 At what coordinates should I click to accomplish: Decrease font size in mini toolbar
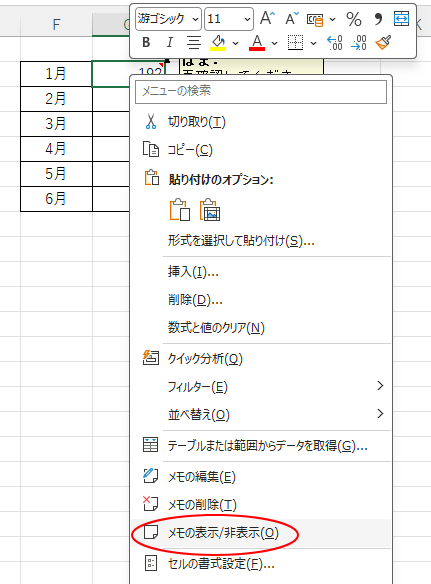coord(292,18)
